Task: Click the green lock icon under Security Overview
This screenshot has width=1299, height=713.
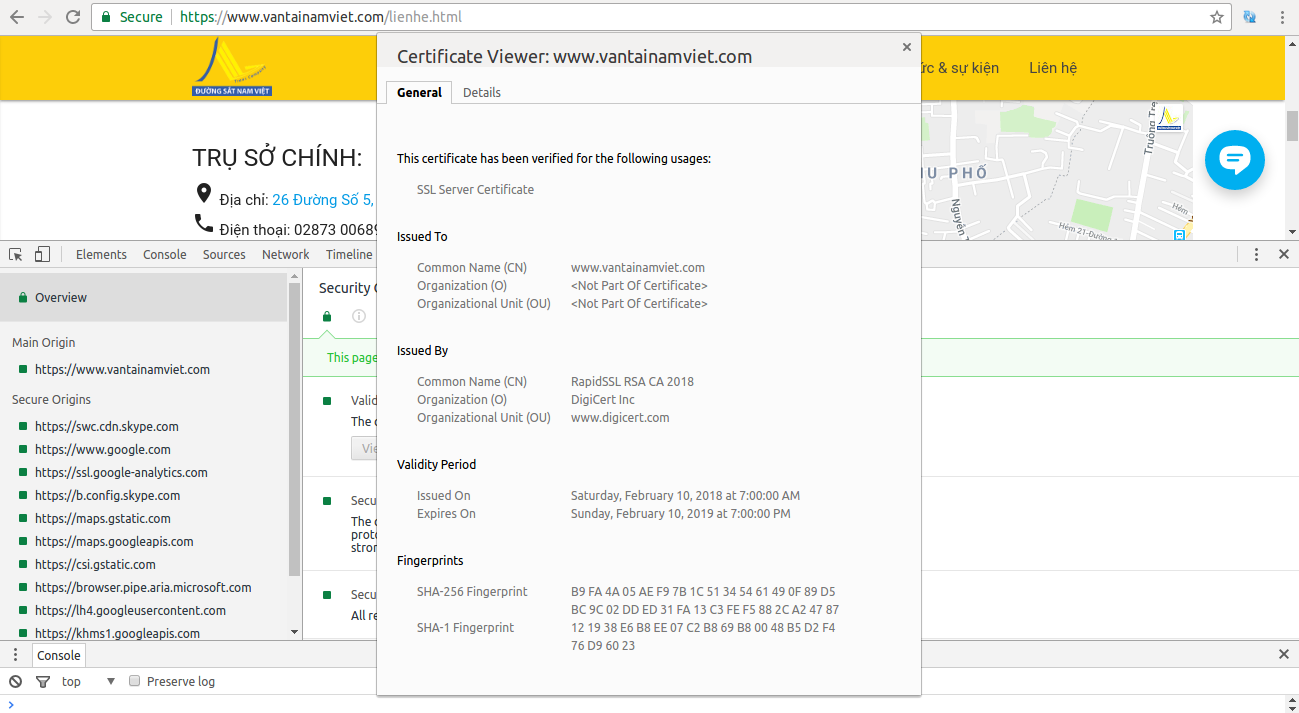Action: click(x=327, y=317)
